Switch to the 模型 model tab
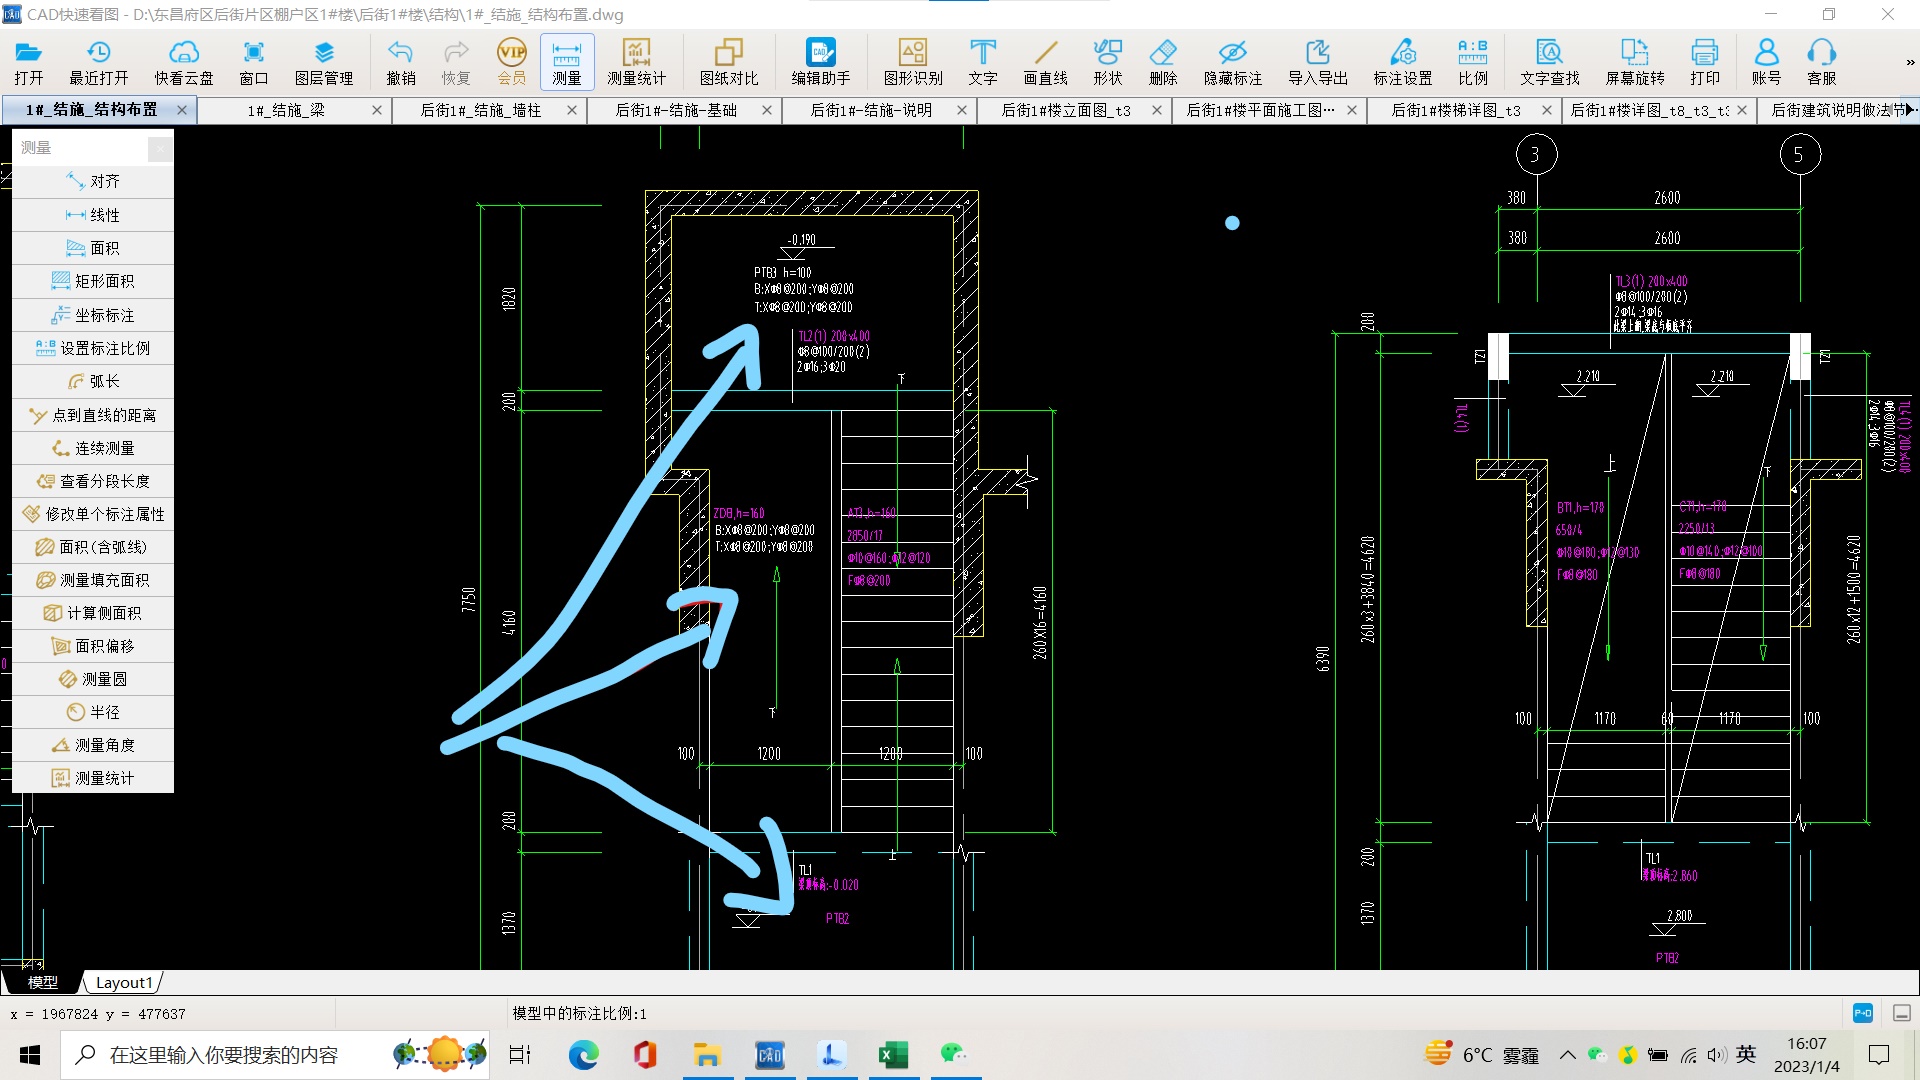 coord(42,982)
